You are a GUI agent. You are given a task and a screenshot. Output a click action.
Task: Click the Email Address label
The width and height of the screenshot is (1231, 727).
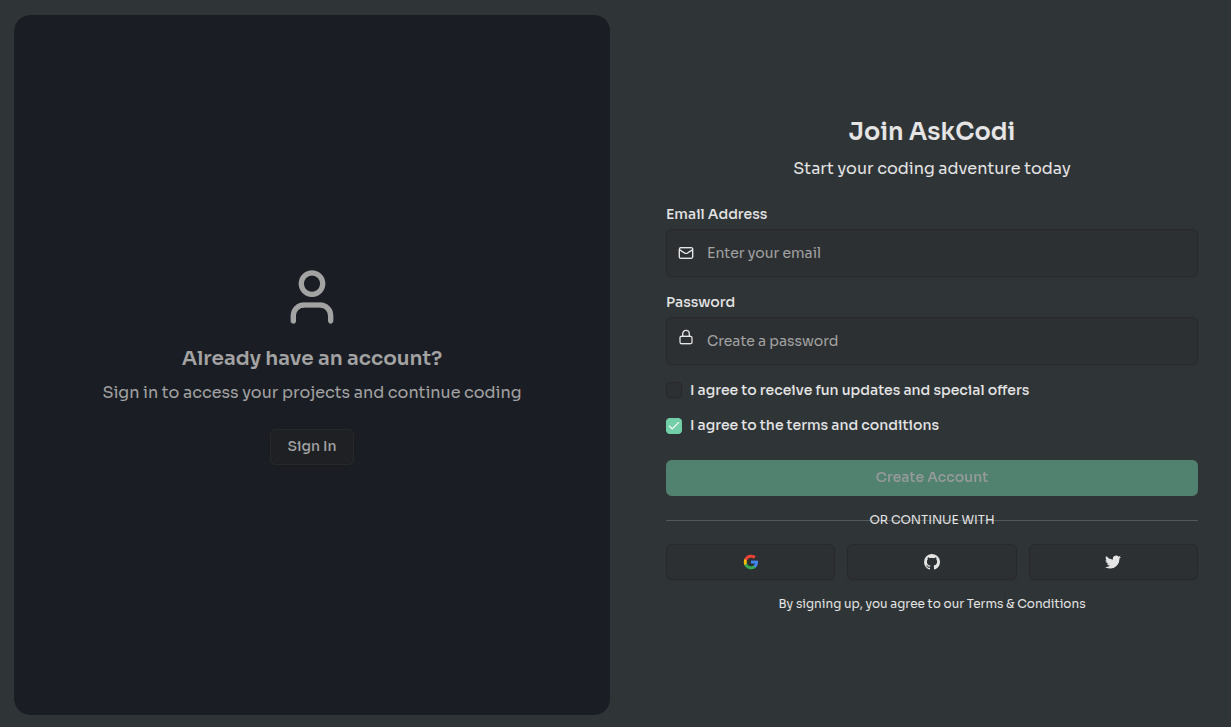point(717,214)
